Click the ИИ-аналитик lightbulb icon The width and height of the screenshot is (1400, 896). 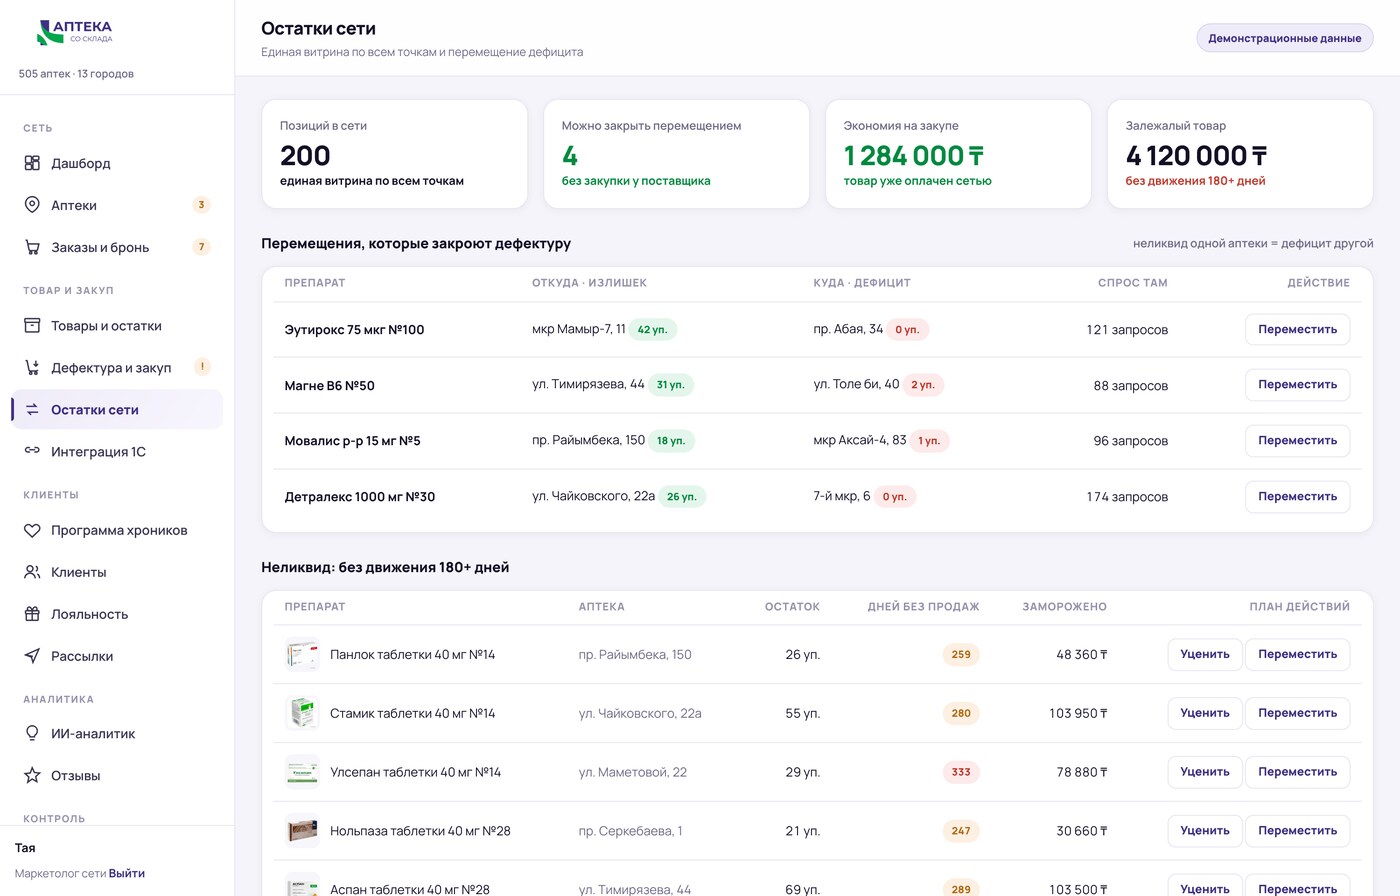(x=32, y=734)
